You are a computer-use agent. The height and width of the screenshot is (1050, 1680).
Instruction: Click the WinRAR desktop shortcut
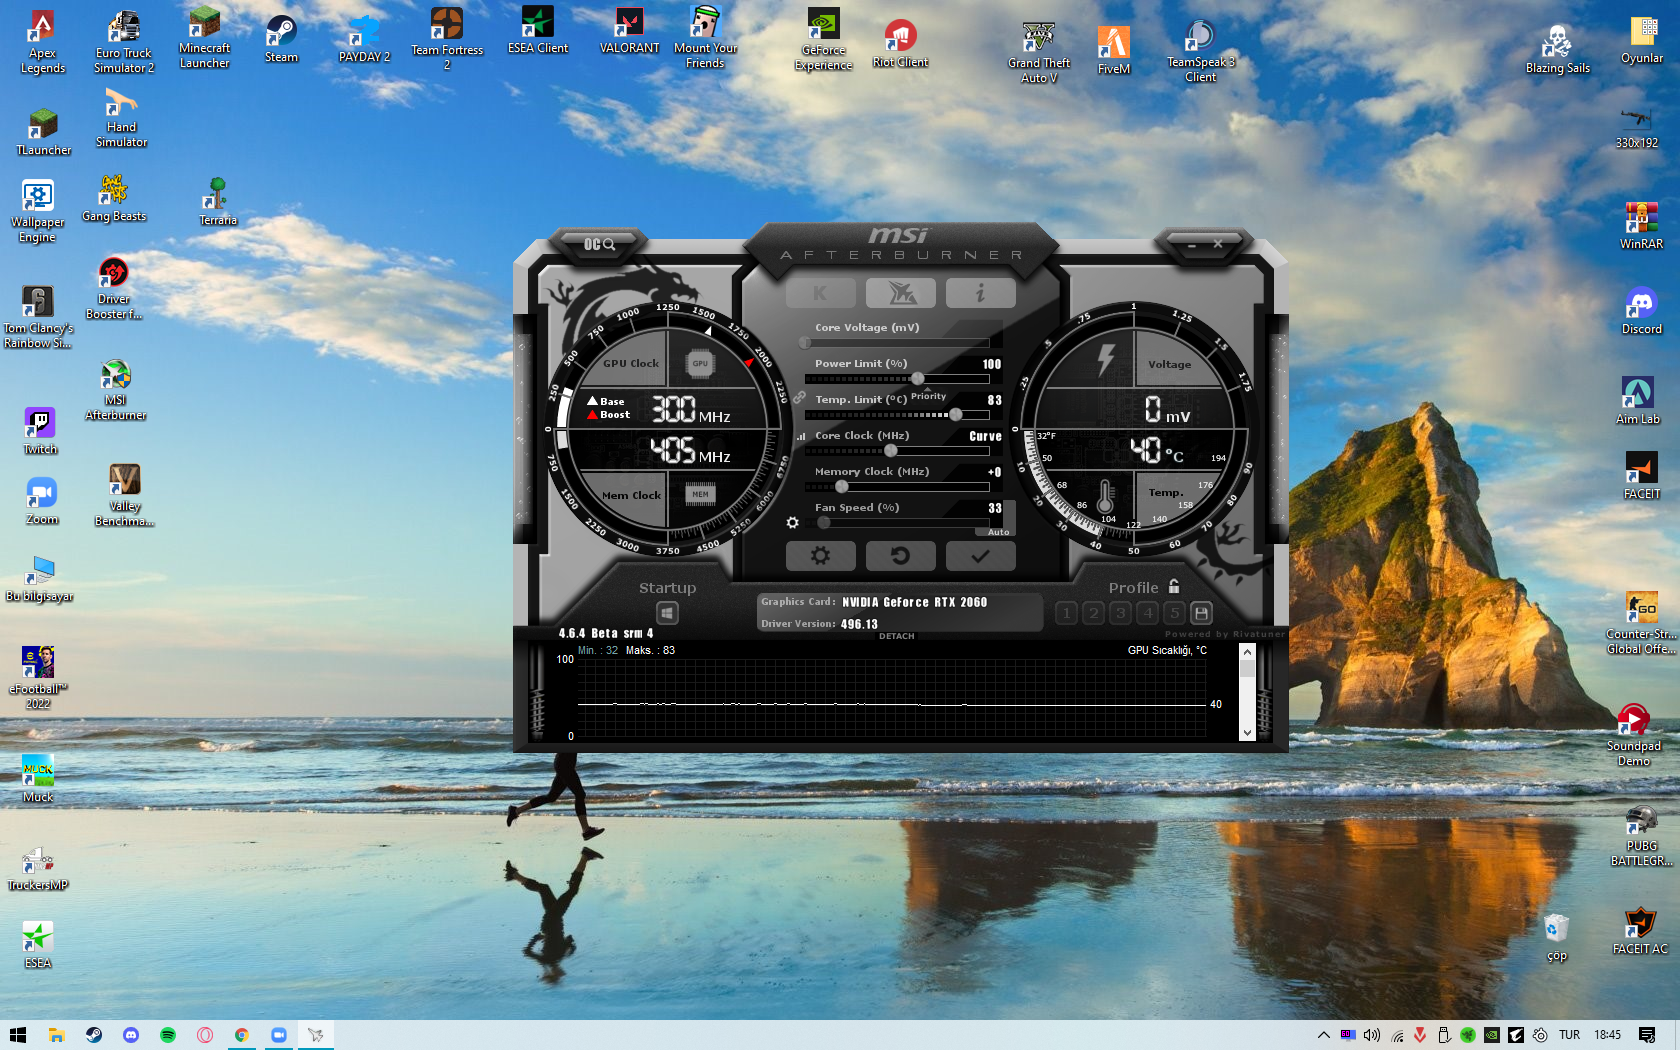(1641, 226)
